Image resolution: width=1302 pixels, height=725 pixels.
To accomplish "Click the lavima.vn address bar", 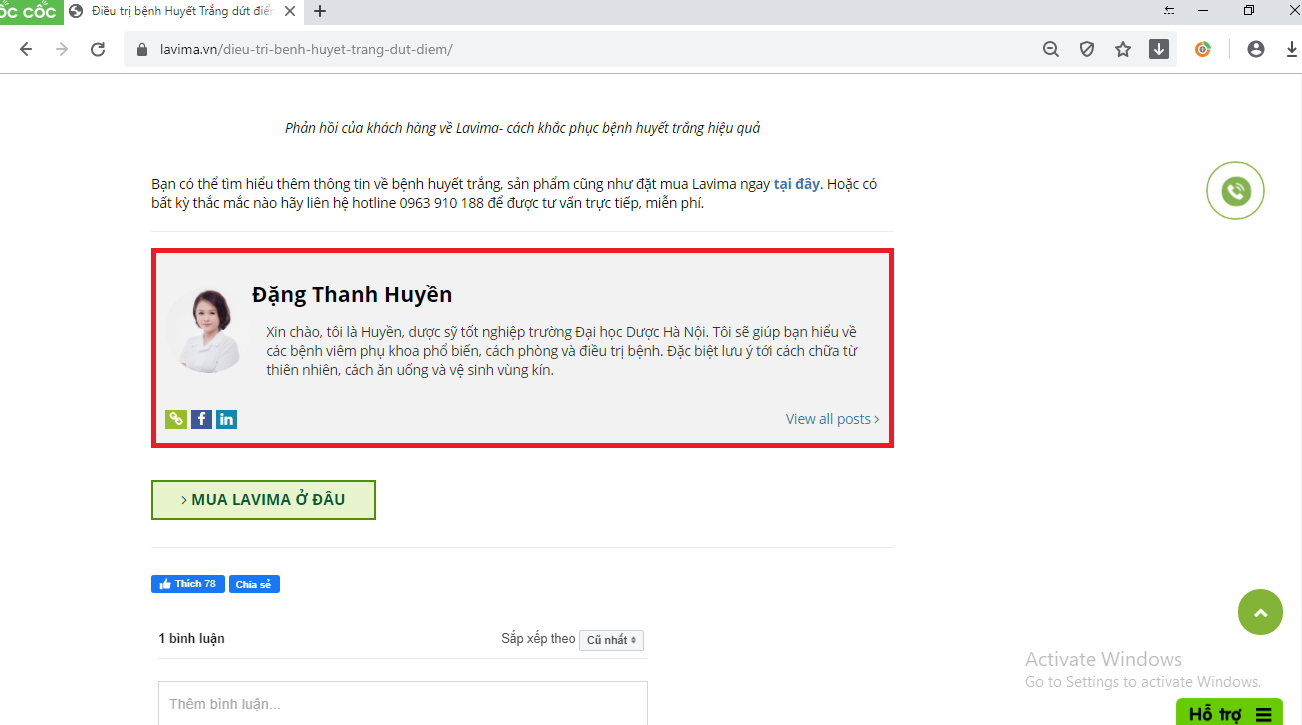I will tap(580, 49).
